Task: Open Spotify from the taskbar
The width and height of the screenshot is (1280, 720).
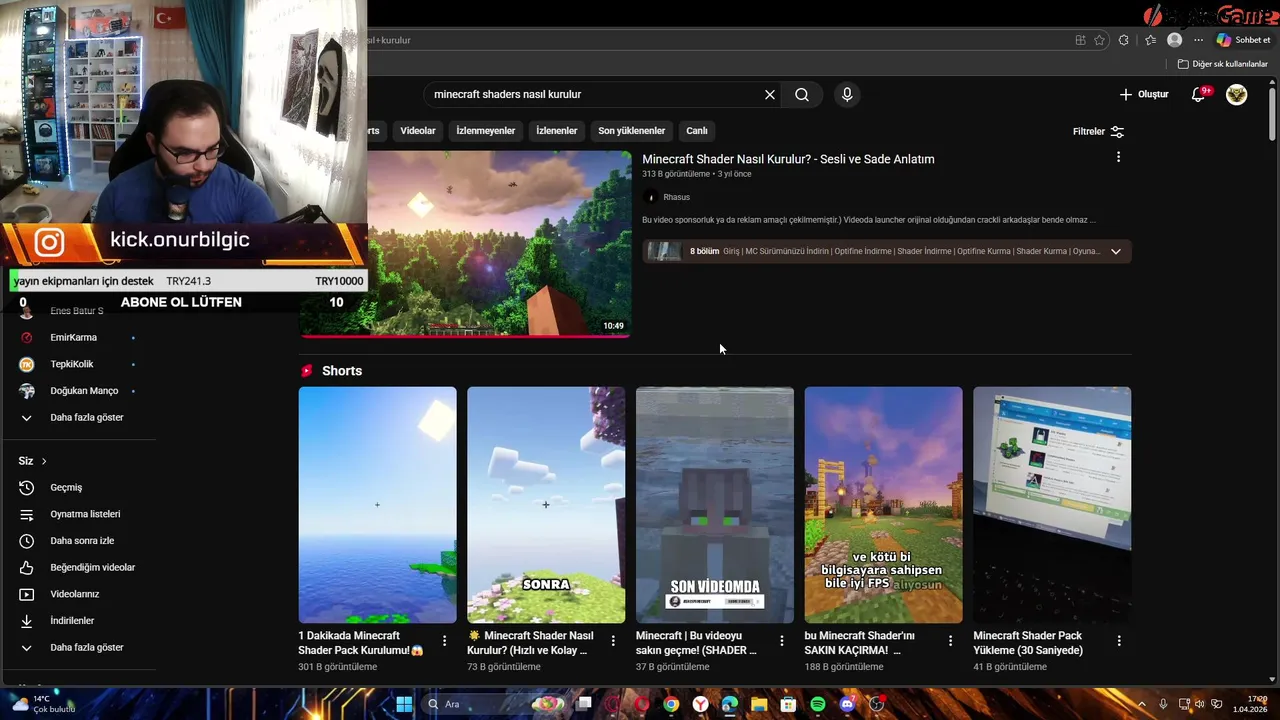Action: click(x=818, y=704)
